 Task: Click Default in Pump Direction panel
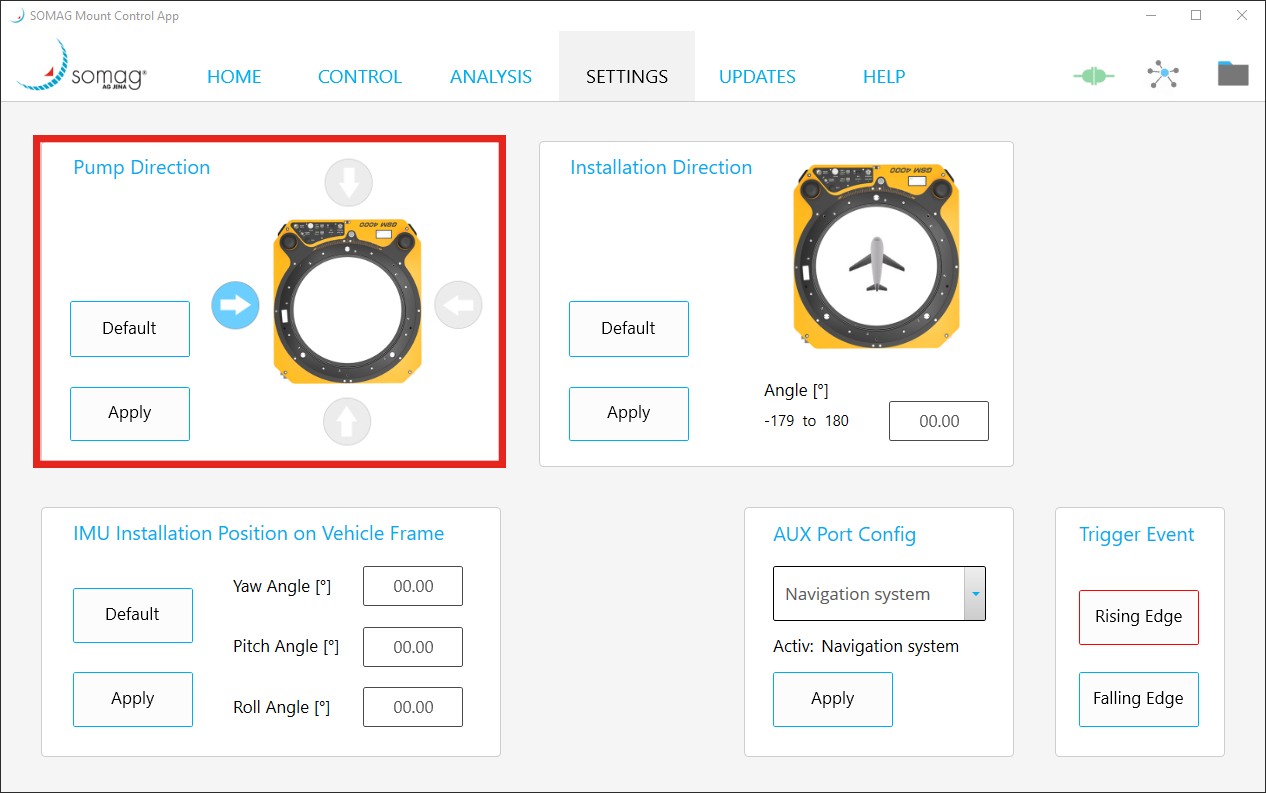coord(129,328)
